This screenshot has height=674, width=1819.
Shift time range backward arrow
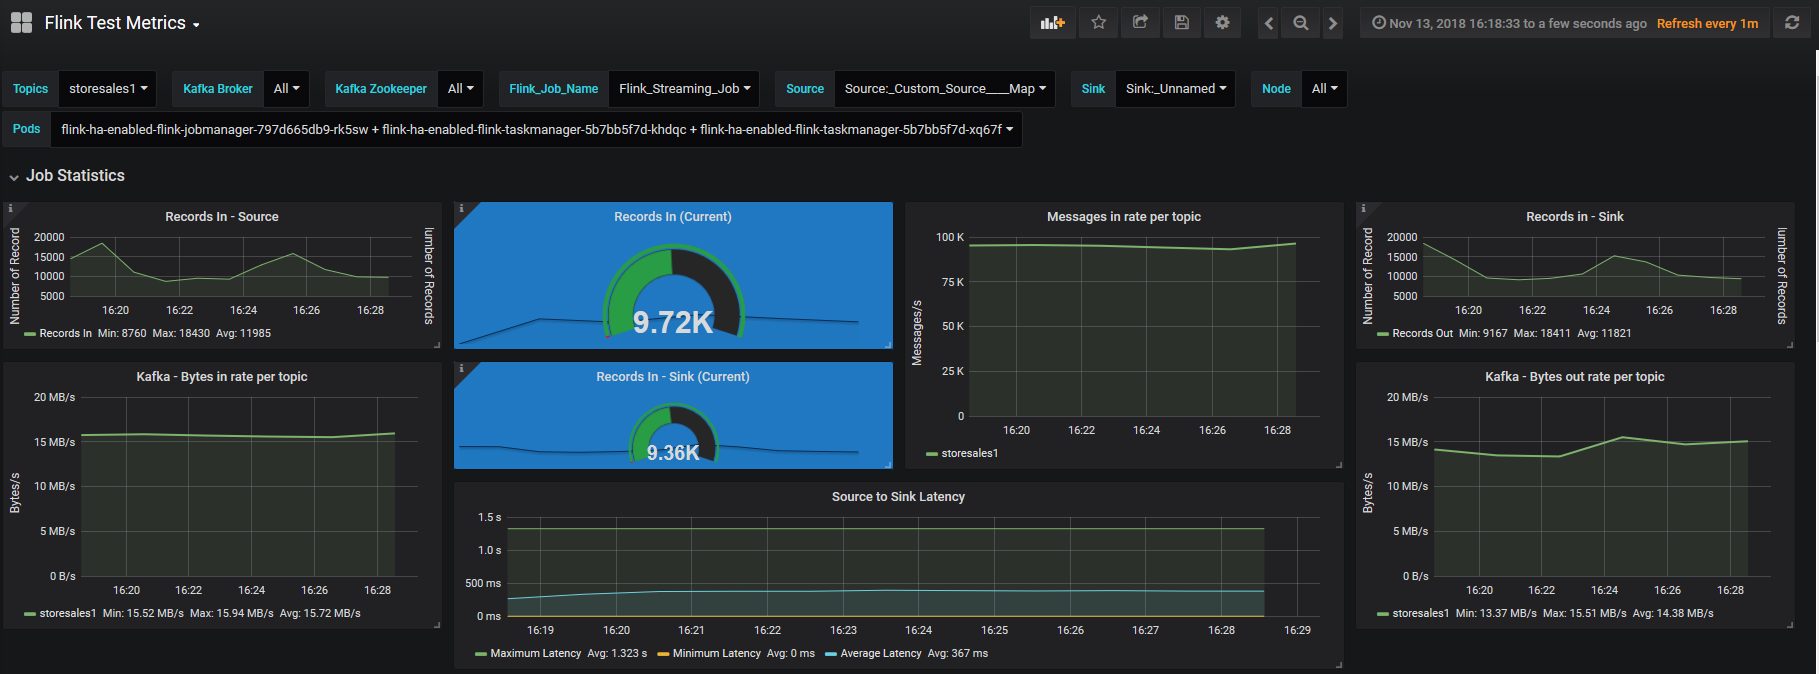pos(1269,23)
